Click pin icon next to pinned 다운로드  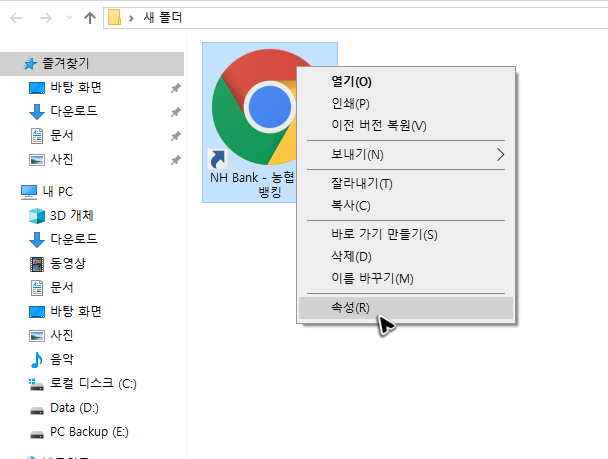[x=176, y=112]
